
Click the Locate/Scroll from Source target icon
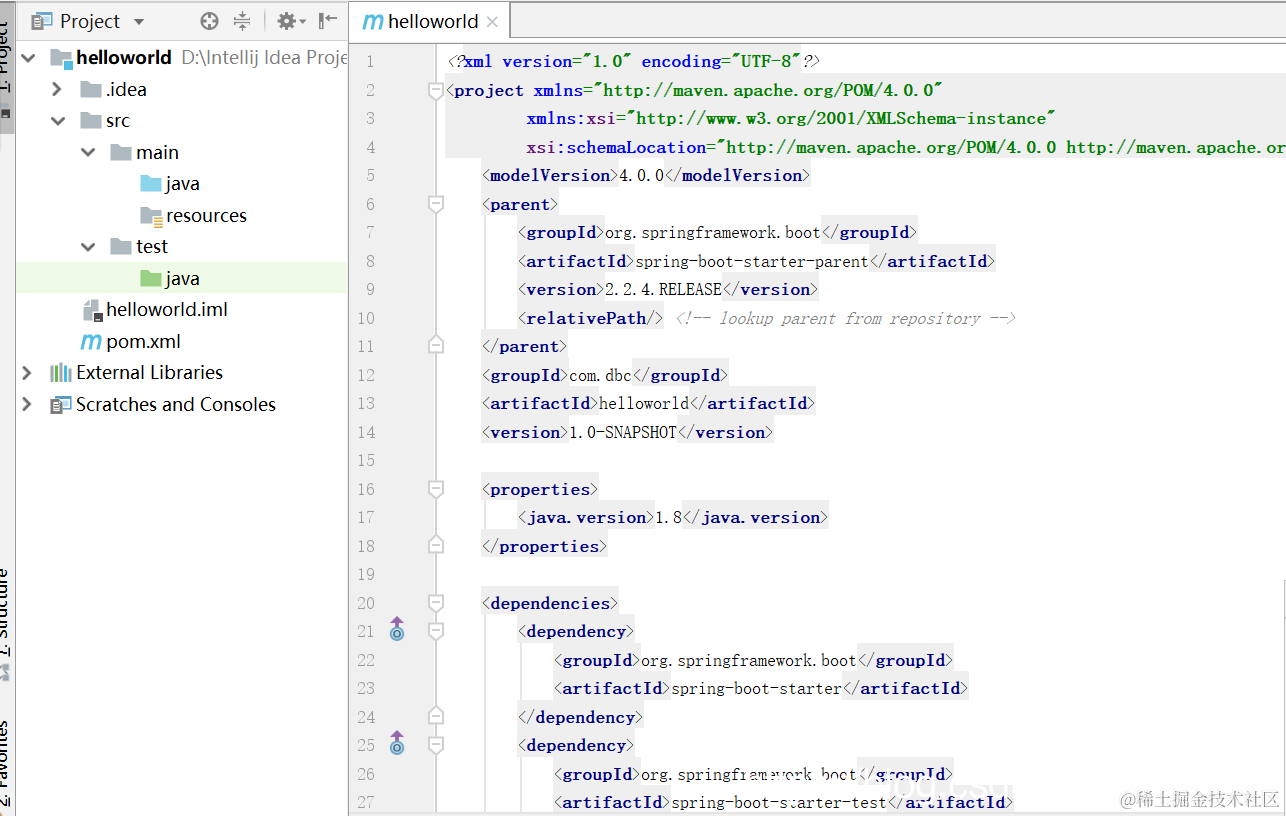(209, 21)
